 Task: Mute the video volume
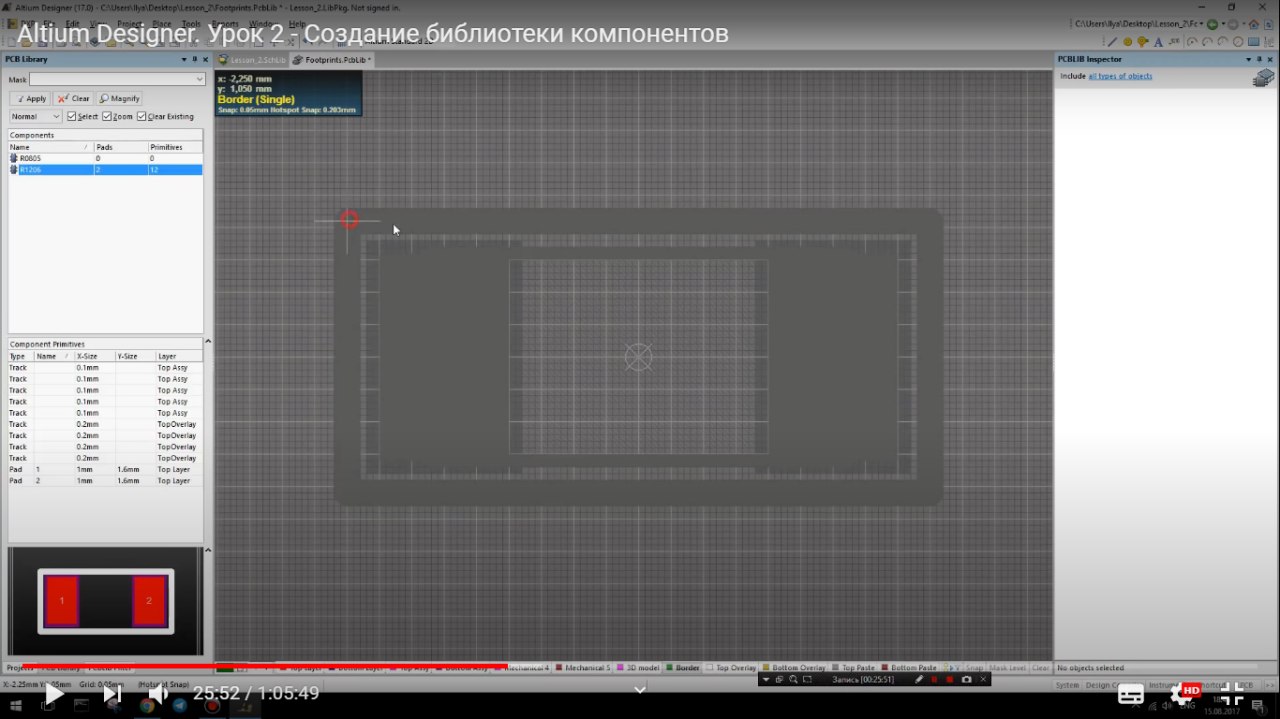(x=158, y=693)
